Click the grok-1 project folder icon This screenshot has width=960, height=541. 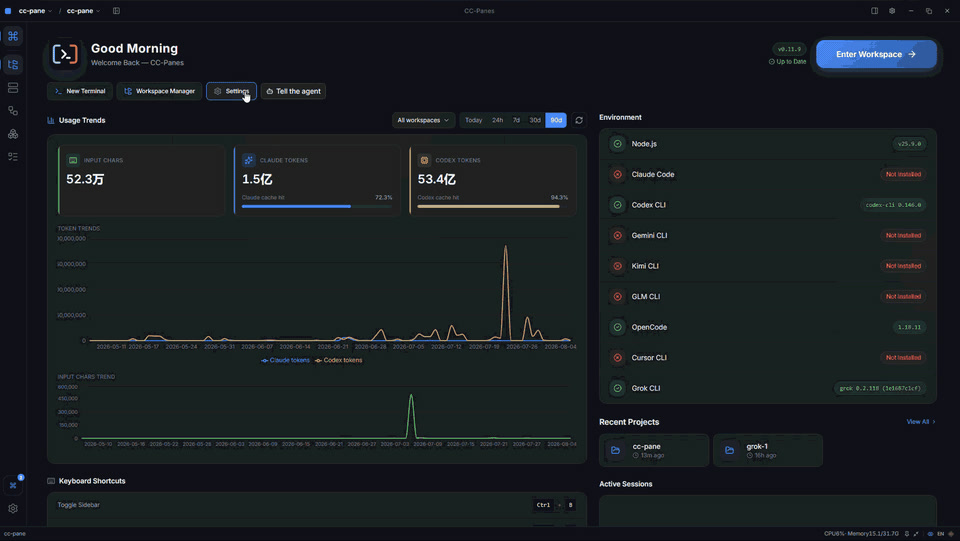coord(729,450)
